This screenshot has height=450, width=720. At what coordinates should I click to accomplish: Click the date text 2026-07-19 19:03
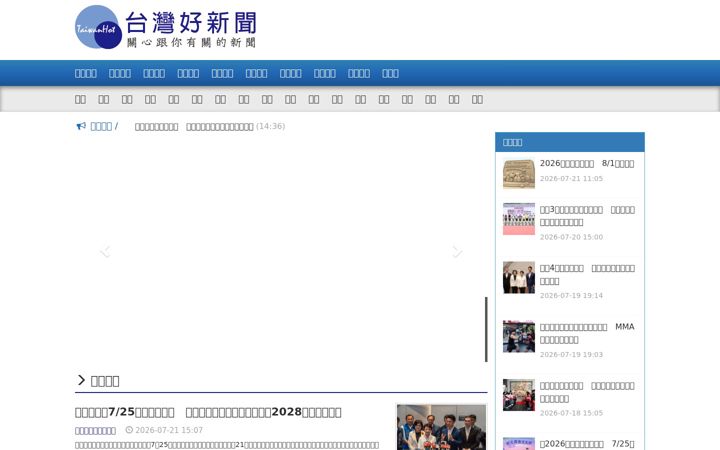coord(571,354)
